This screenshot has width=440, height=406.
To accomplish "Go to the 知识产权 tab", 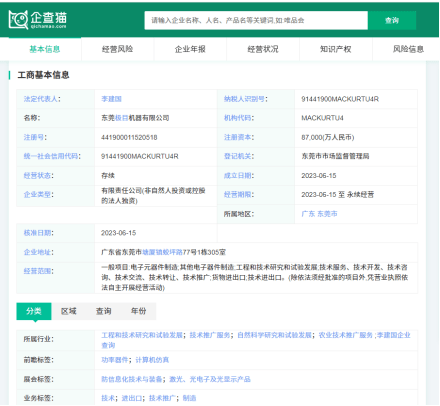I will click(x=336, y=49).
